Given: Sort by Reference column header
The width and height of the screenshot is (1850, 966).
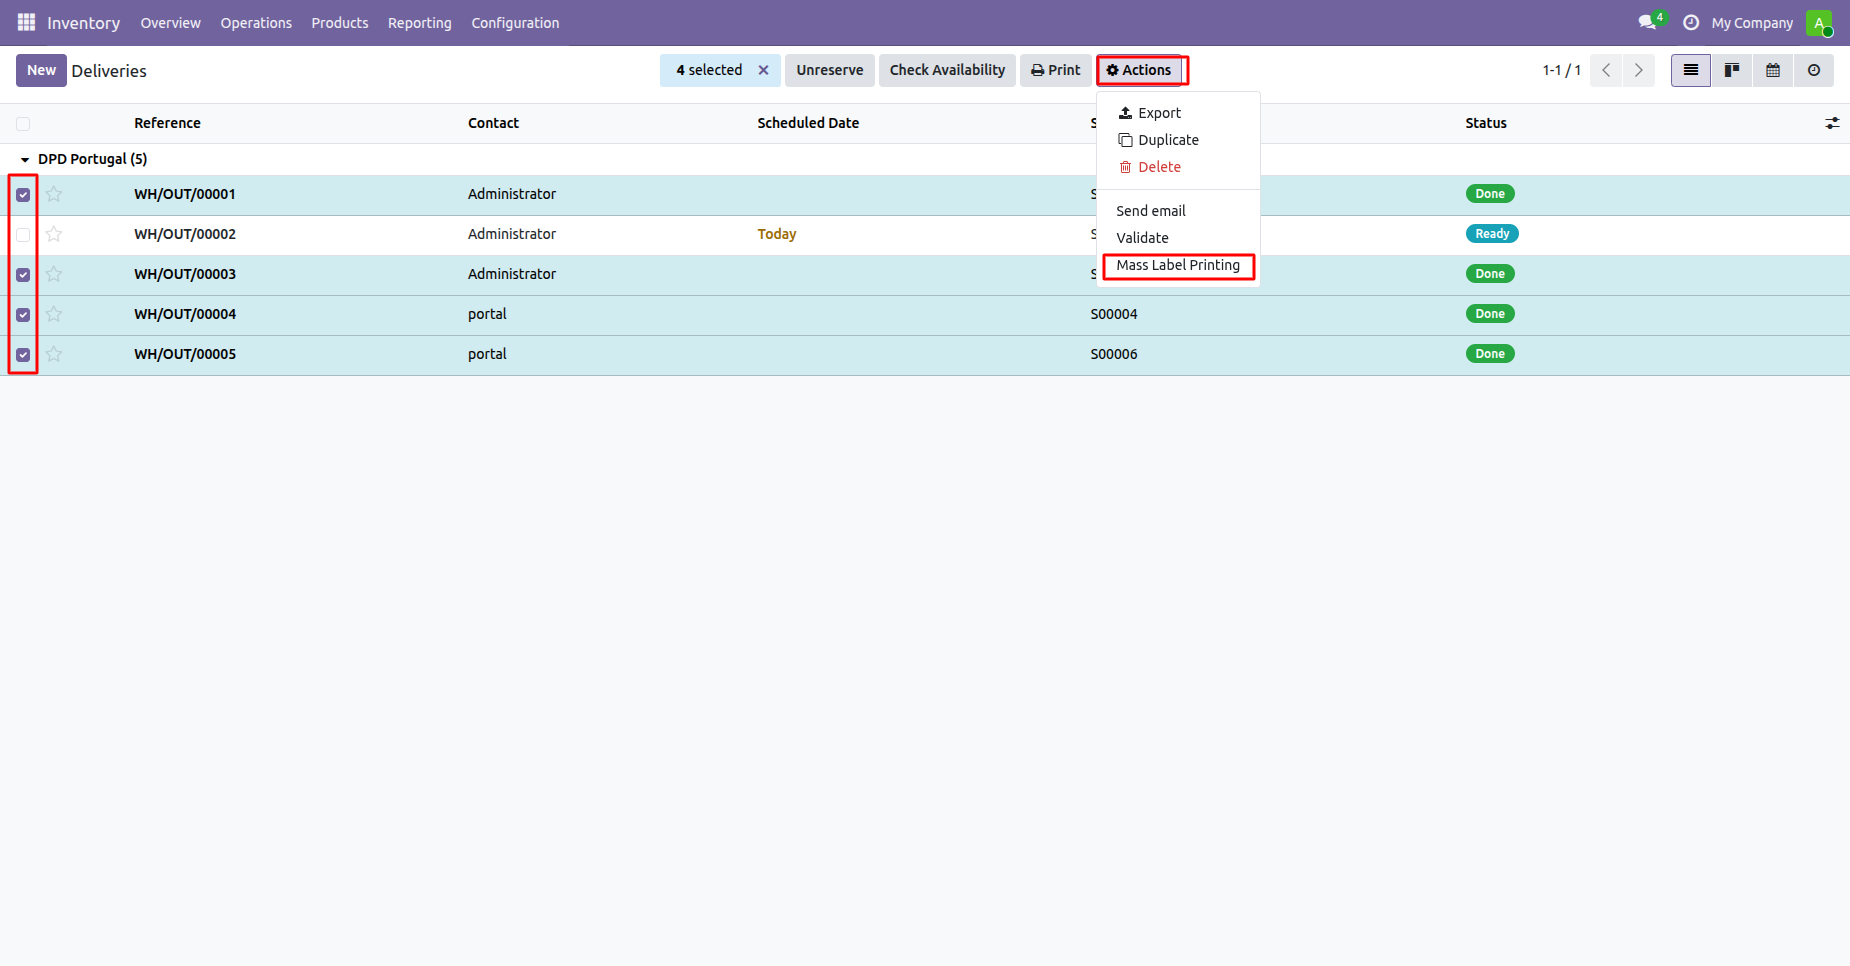Looking at the screenshot, I should tap(167, 123).
